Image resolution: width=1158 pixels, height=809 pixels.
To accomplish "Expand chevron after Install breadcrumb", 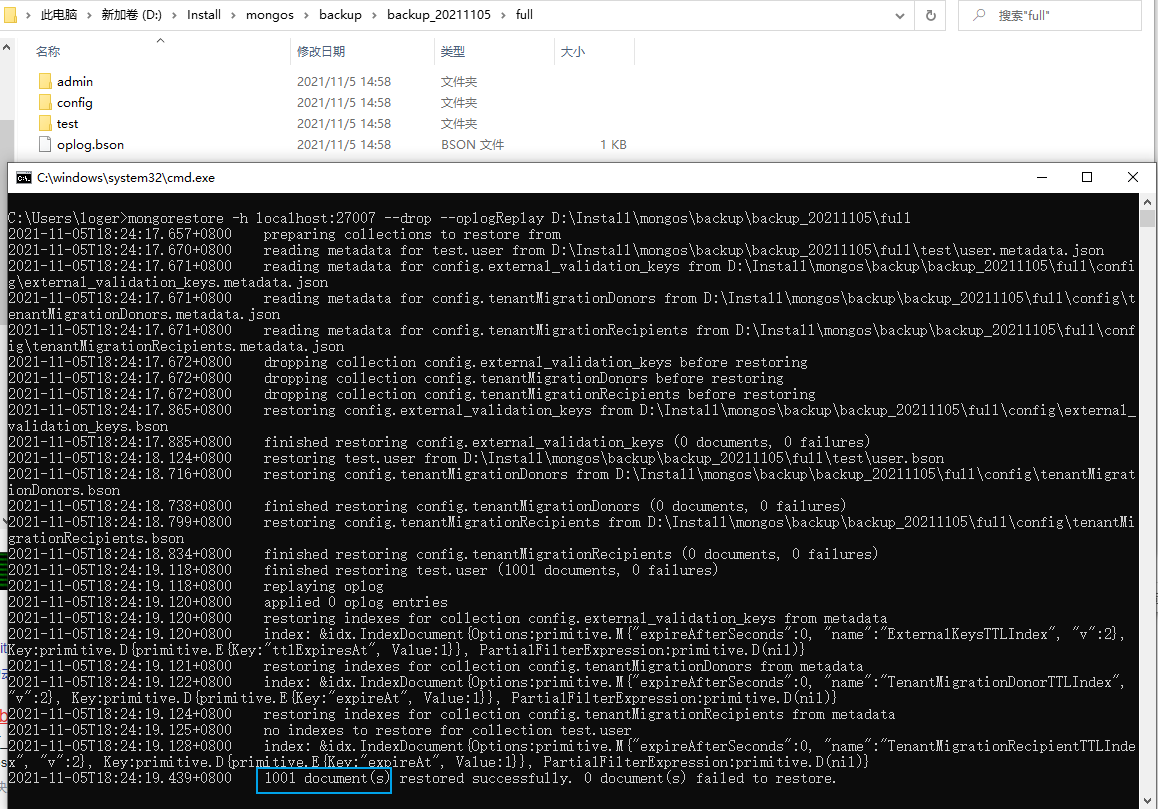I will click(x=233, y=15).
